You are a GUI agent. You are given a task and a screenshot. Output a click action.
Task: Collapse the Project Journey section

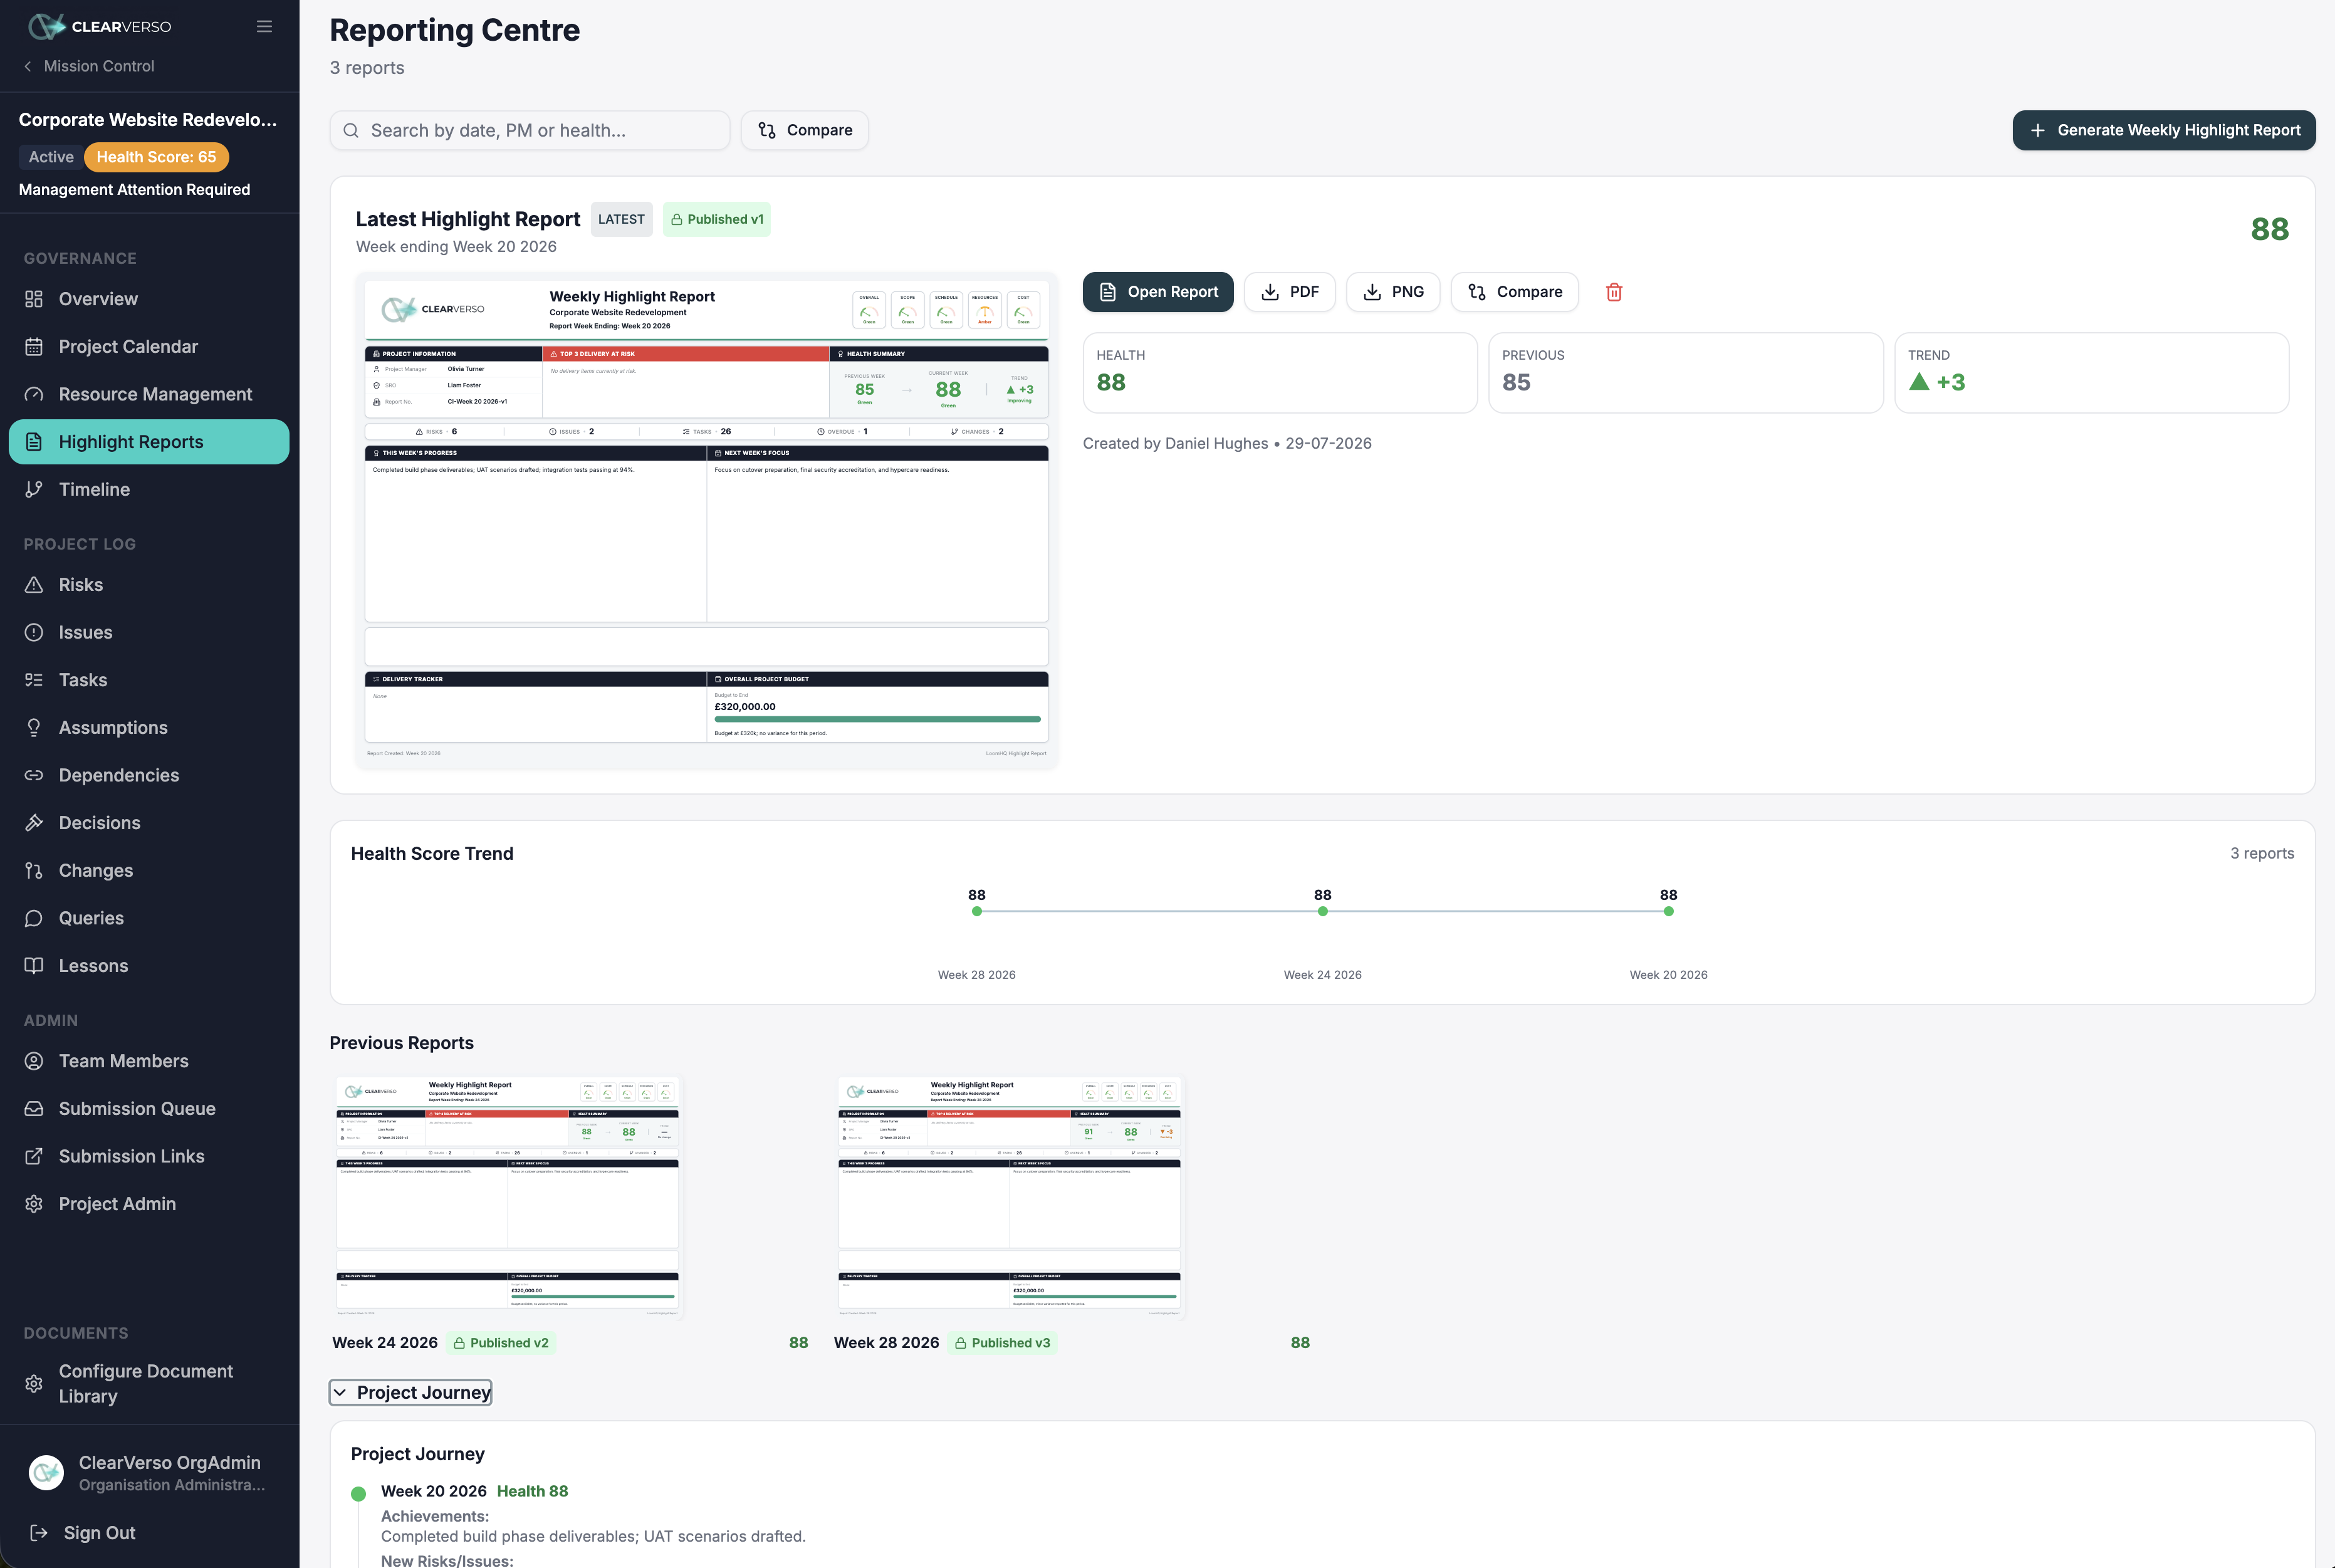(411, 1392)
